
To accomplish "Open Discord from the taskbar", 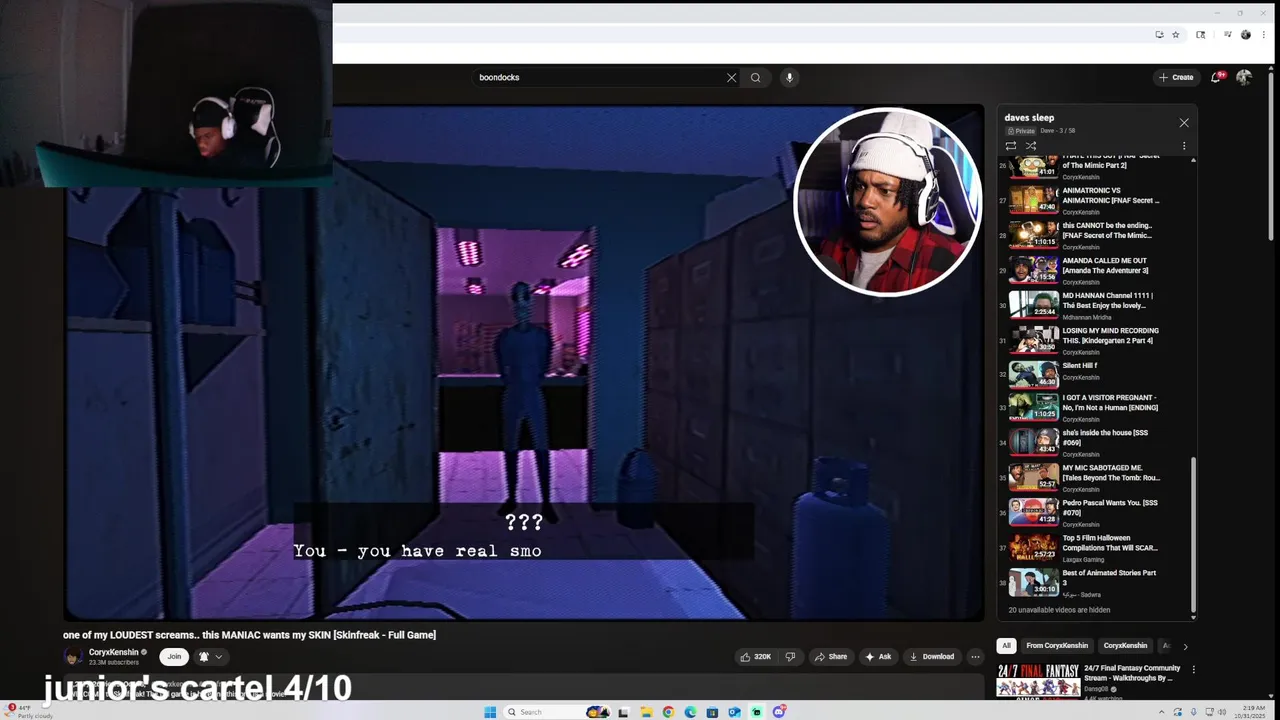I will pos(778,712).
